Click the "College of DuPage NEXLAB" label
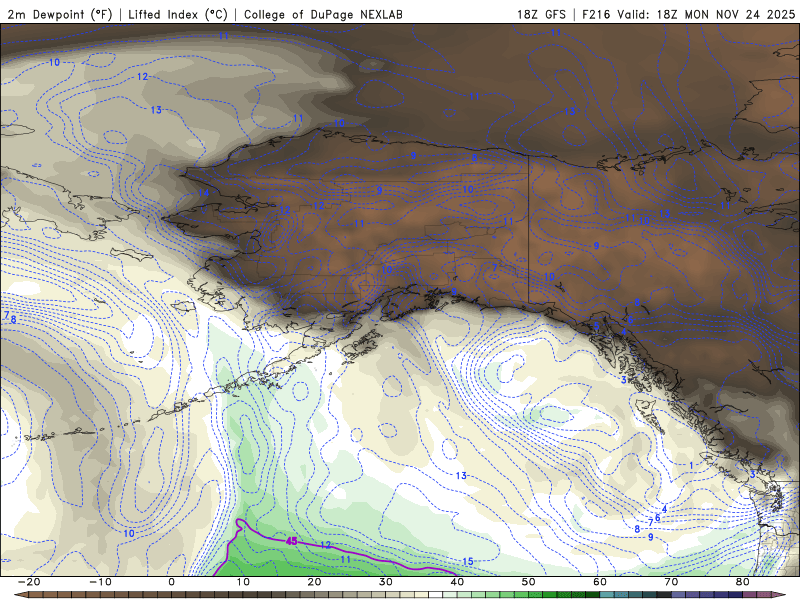The width and height of the screenshot is (800, 600). [323, 14]
